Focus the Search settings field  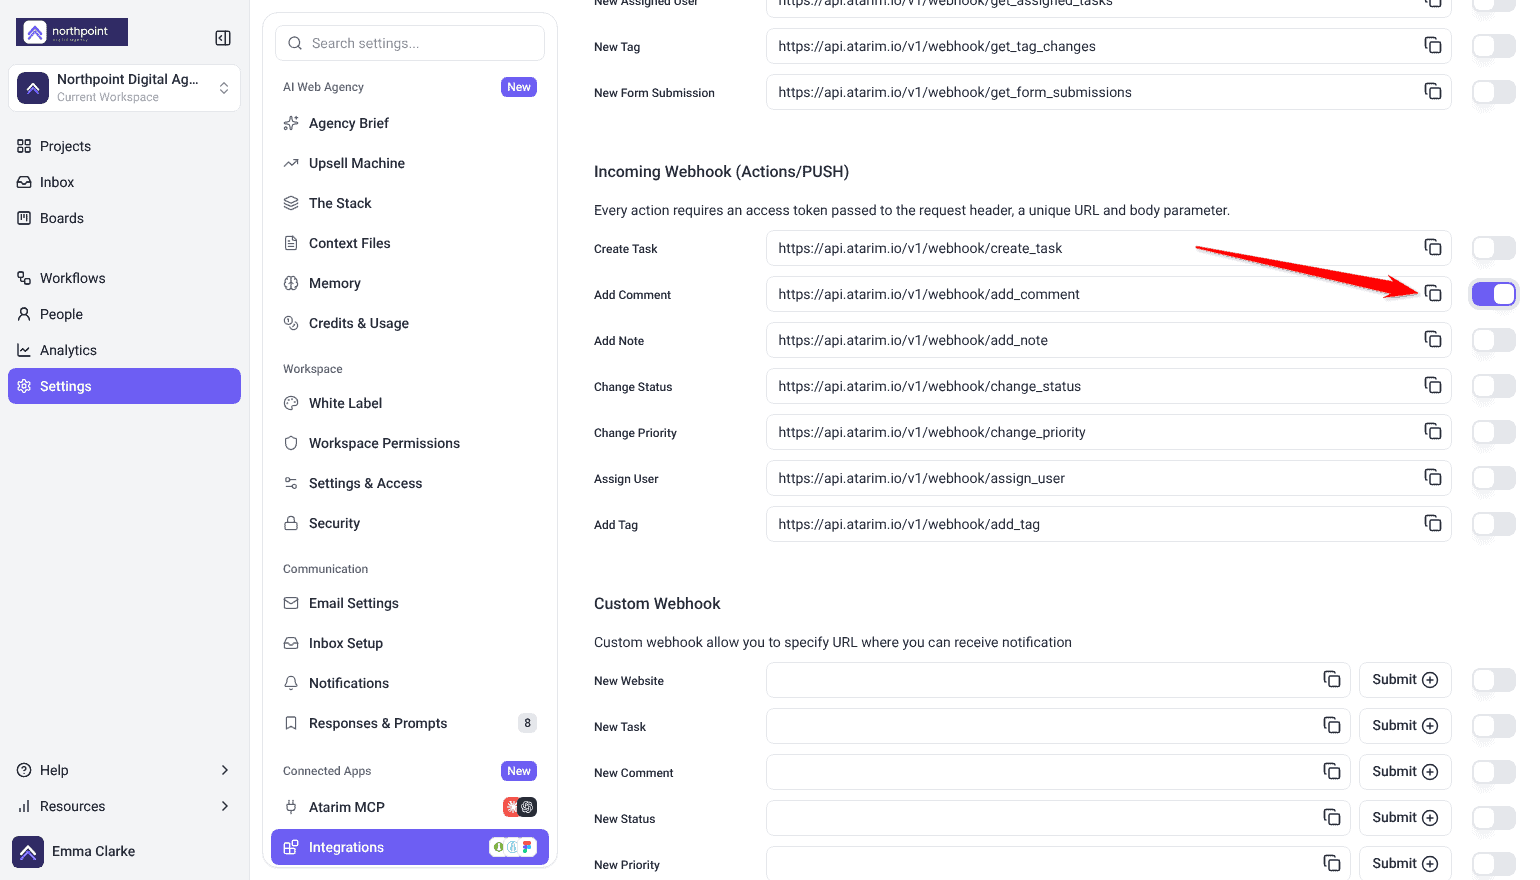tap(410, 43)
